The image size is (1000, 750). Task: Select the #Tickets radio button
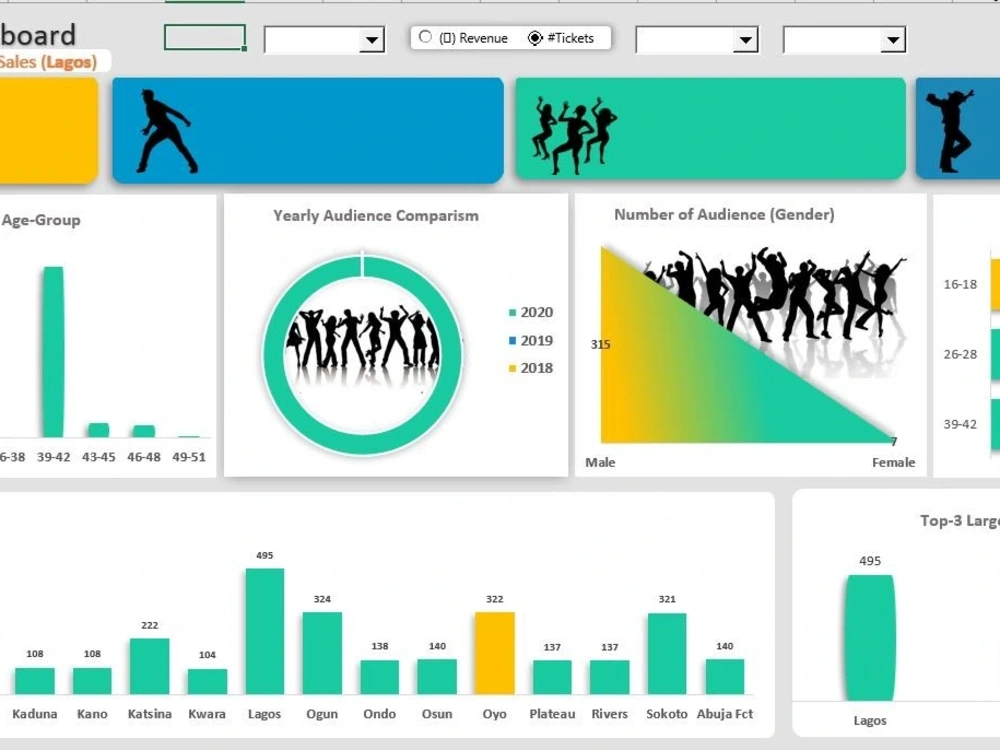pyautogui.click(x=537, y=37)
